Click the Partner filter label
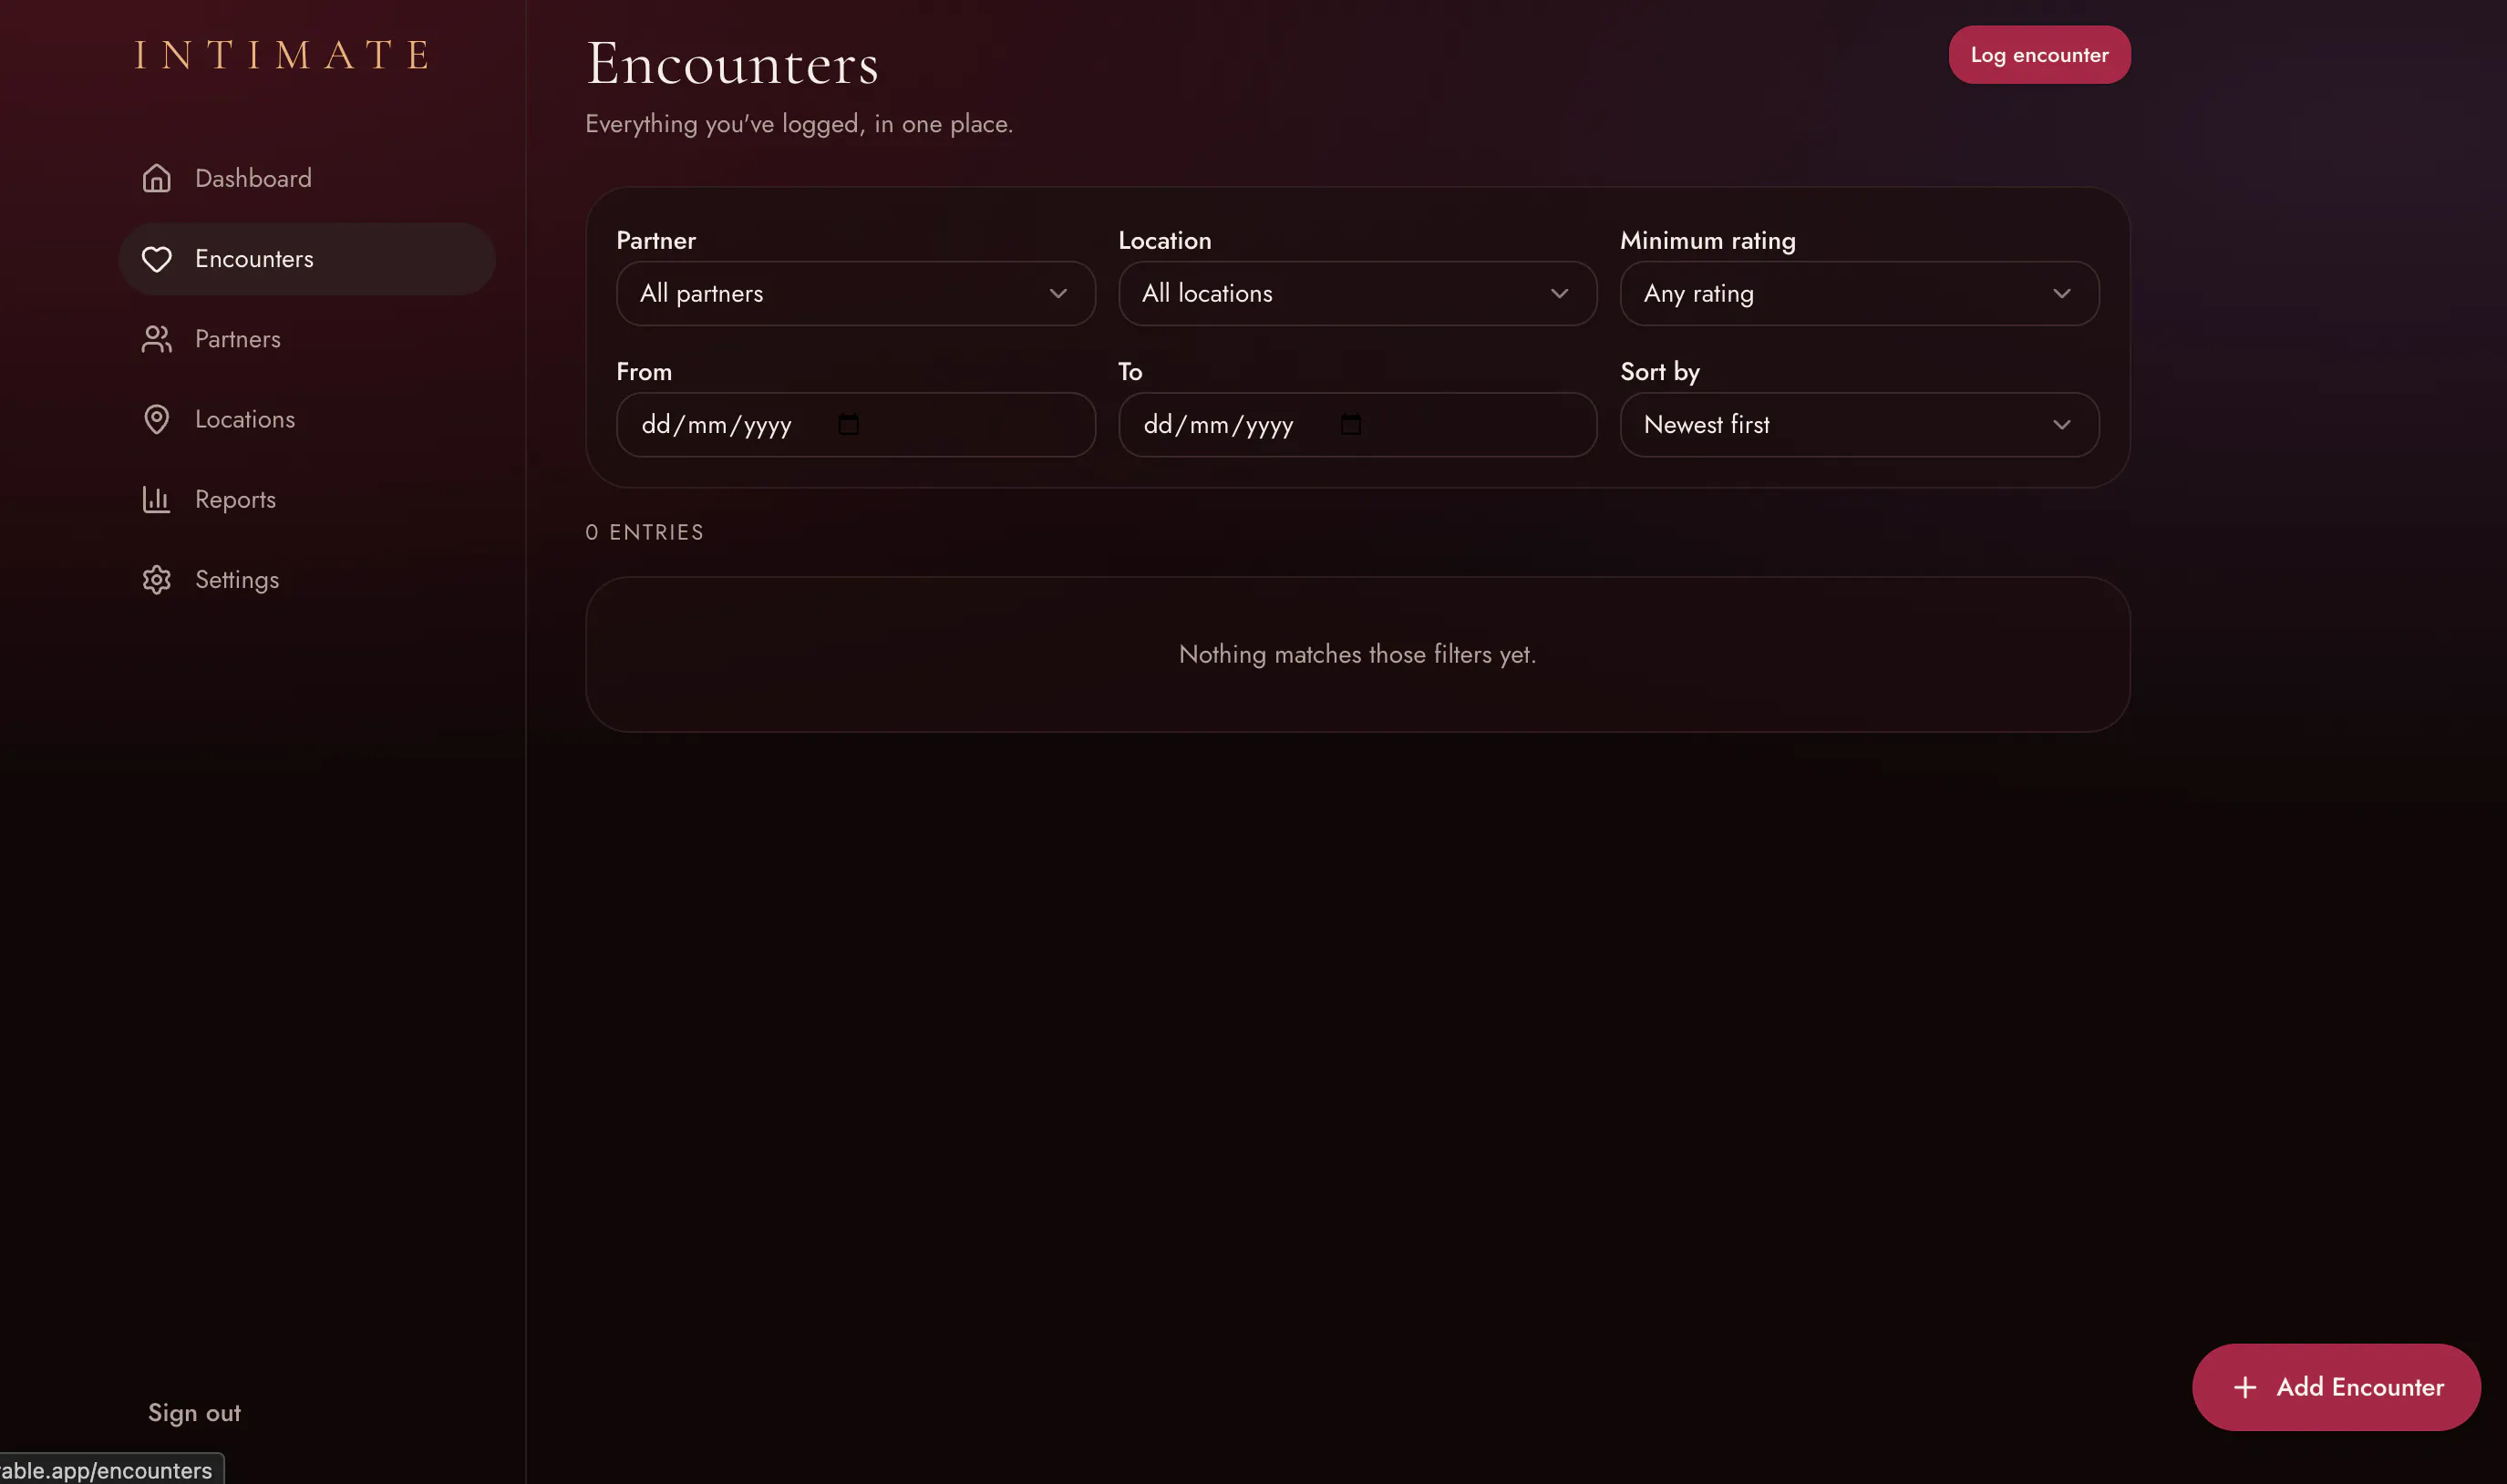The height and width of the screenshot is (1484, 2507). coord(655,241)
